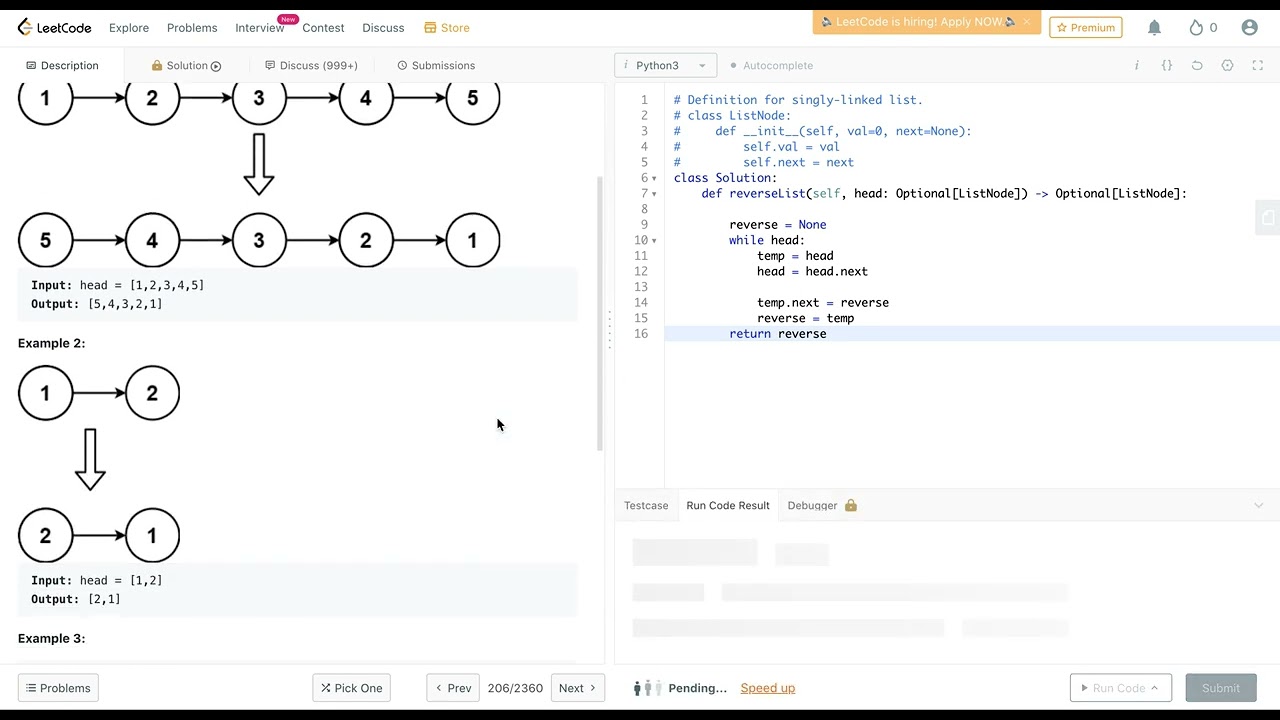Switch to the Submissions tab
The width and height of the screenshot is (1280, 720).
436,66
